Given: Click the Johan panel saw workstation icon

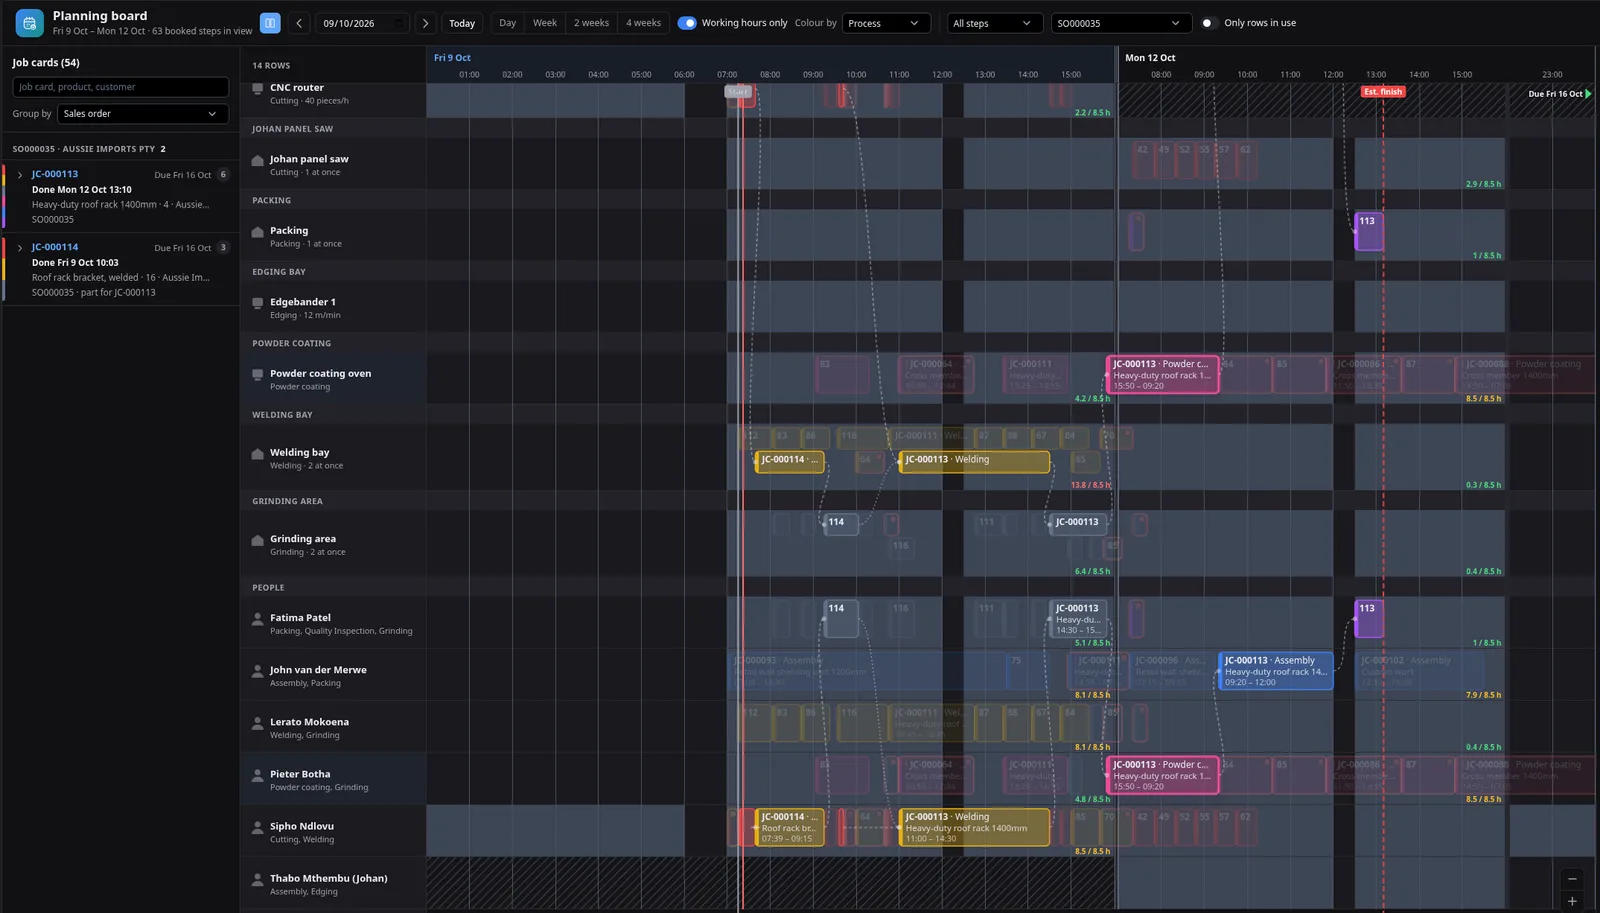Looking at the screenshot, I should (257, 161).
